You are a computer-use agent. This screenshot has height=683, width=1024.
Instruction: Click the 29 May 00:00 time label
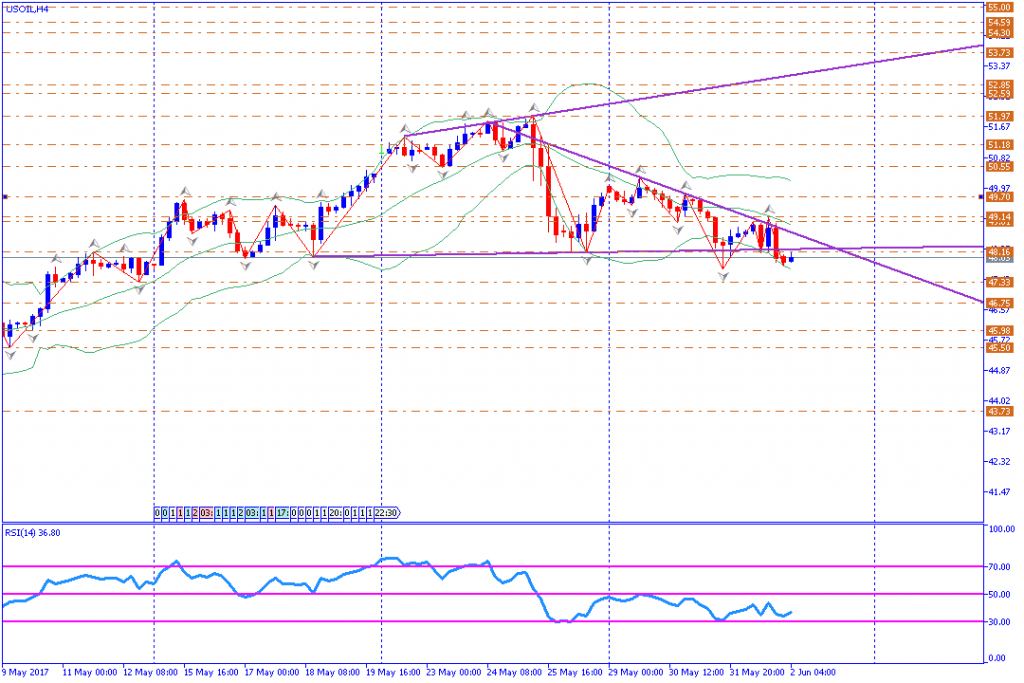[x=636, y=672]
